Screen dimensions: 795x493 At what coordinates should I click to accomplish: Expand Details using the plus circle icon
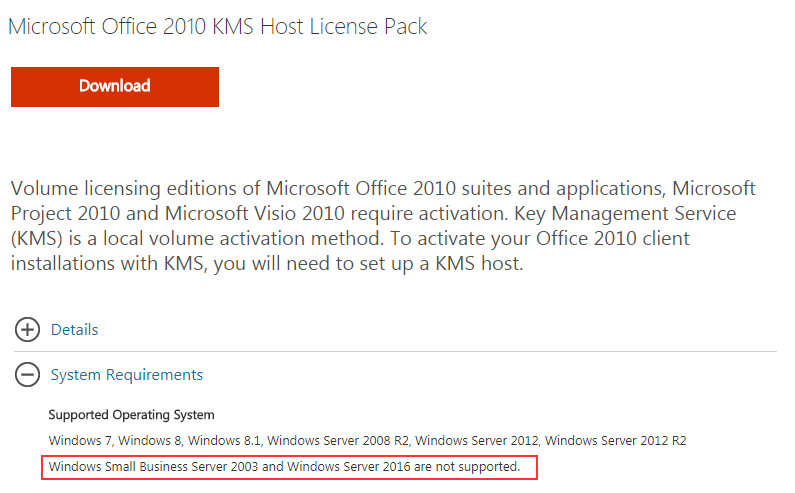click(27, 330)
